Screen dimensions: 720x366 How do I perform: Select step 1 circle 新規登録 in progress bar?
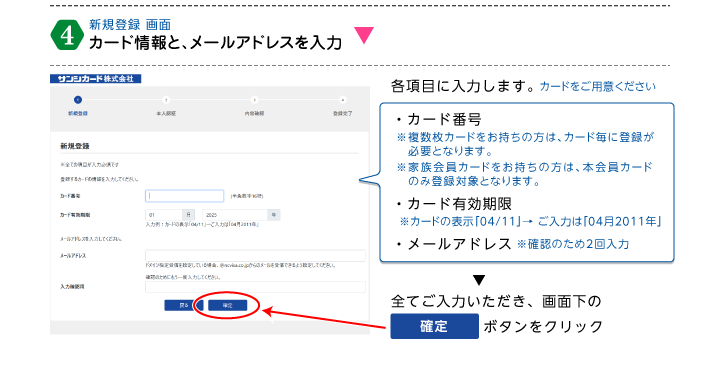pyautogui.click(x=78, y=100)
